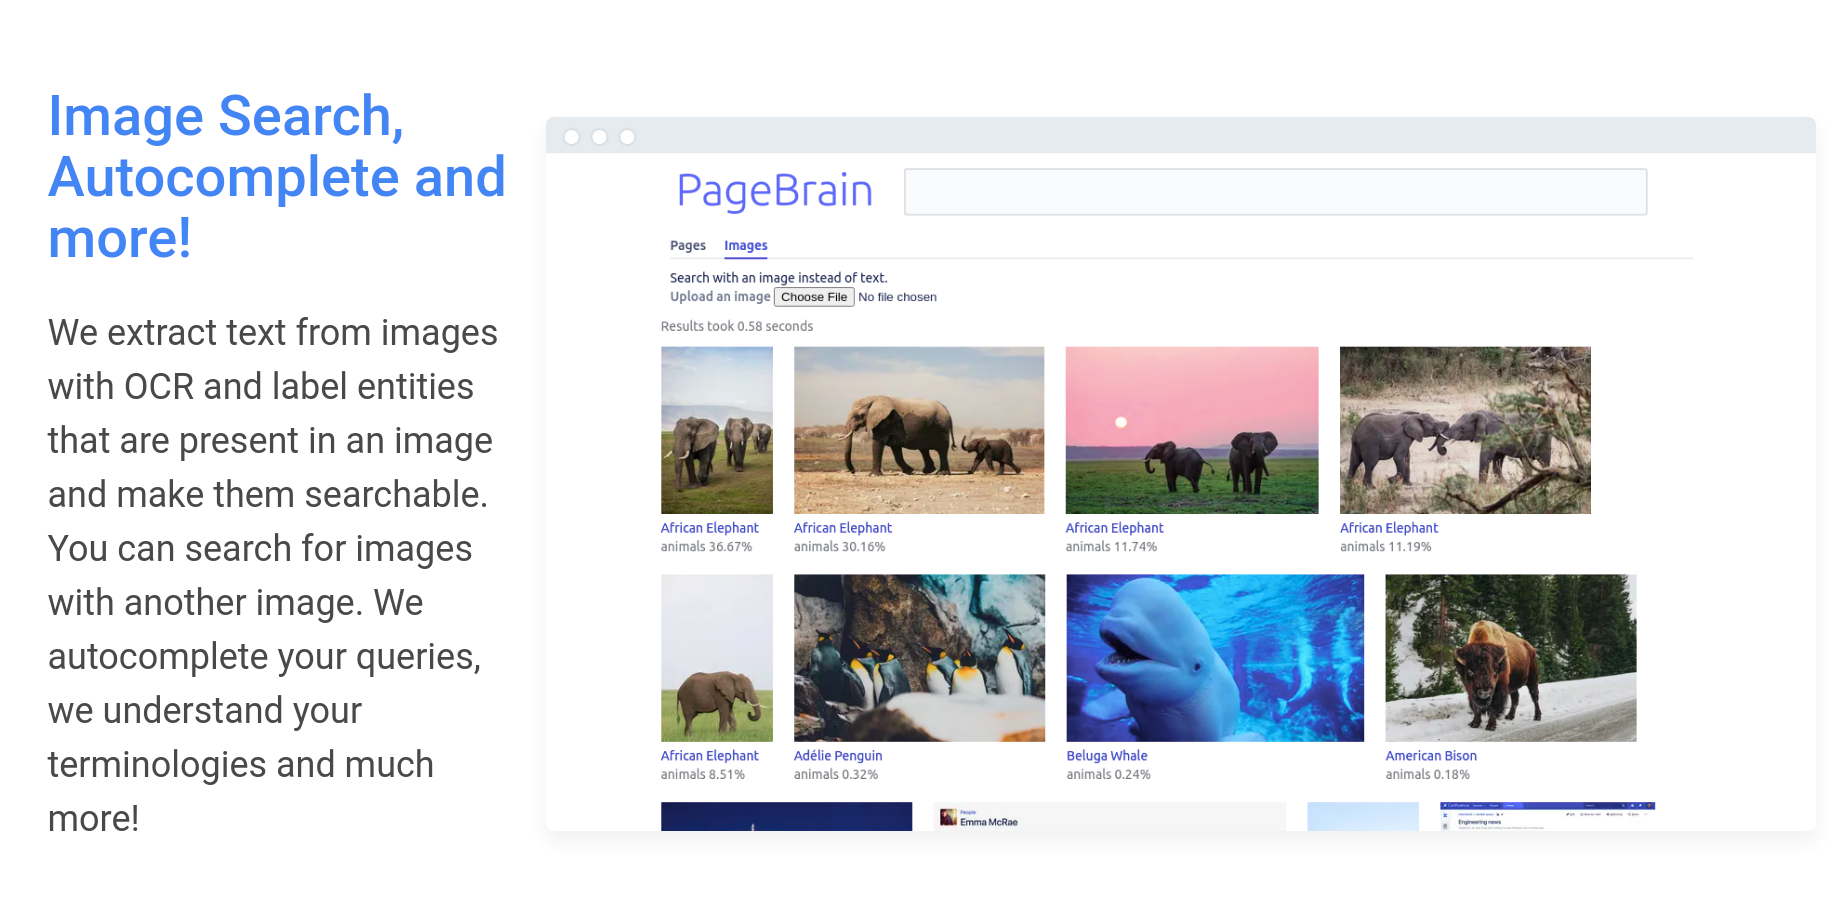
Task: Click 'animals 36.67%' score text
Action: [x=706, y=547]
